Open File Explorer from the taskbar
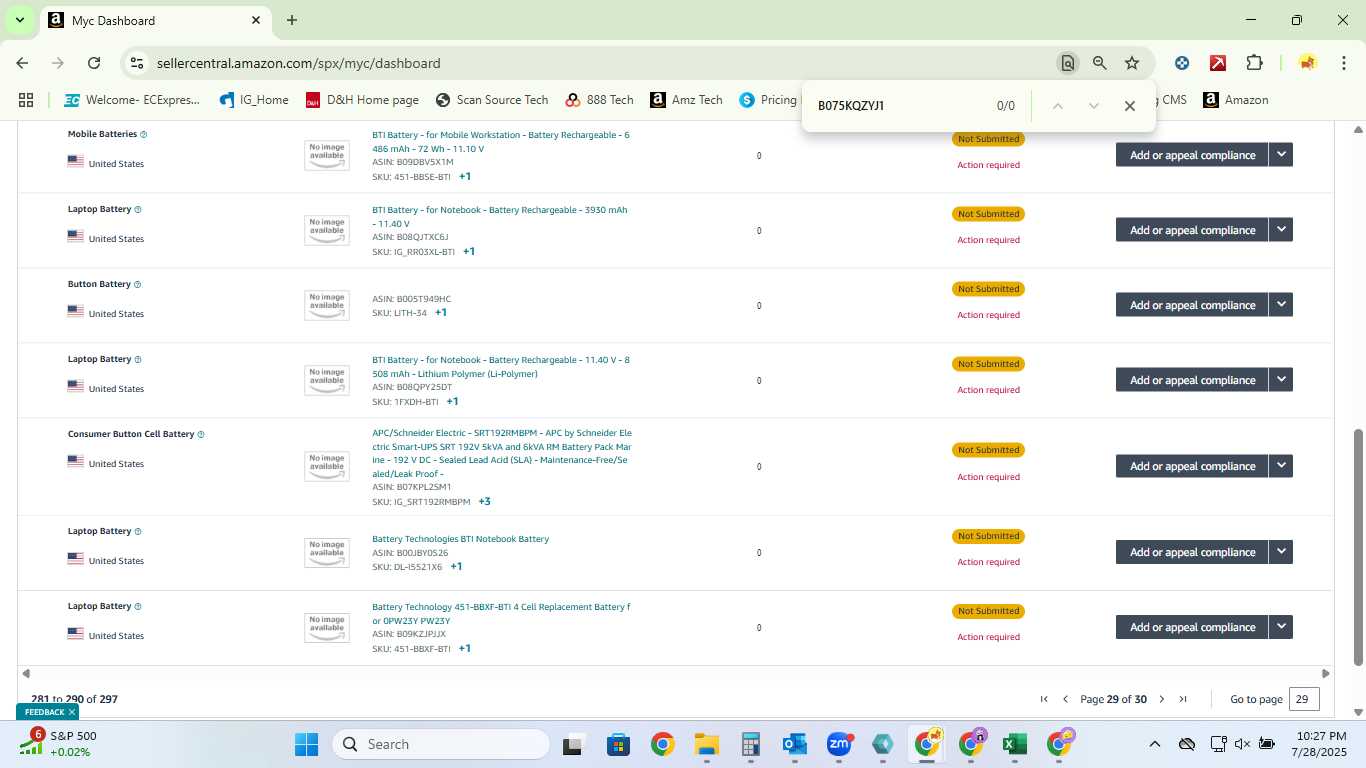 (x=707, y=744)
